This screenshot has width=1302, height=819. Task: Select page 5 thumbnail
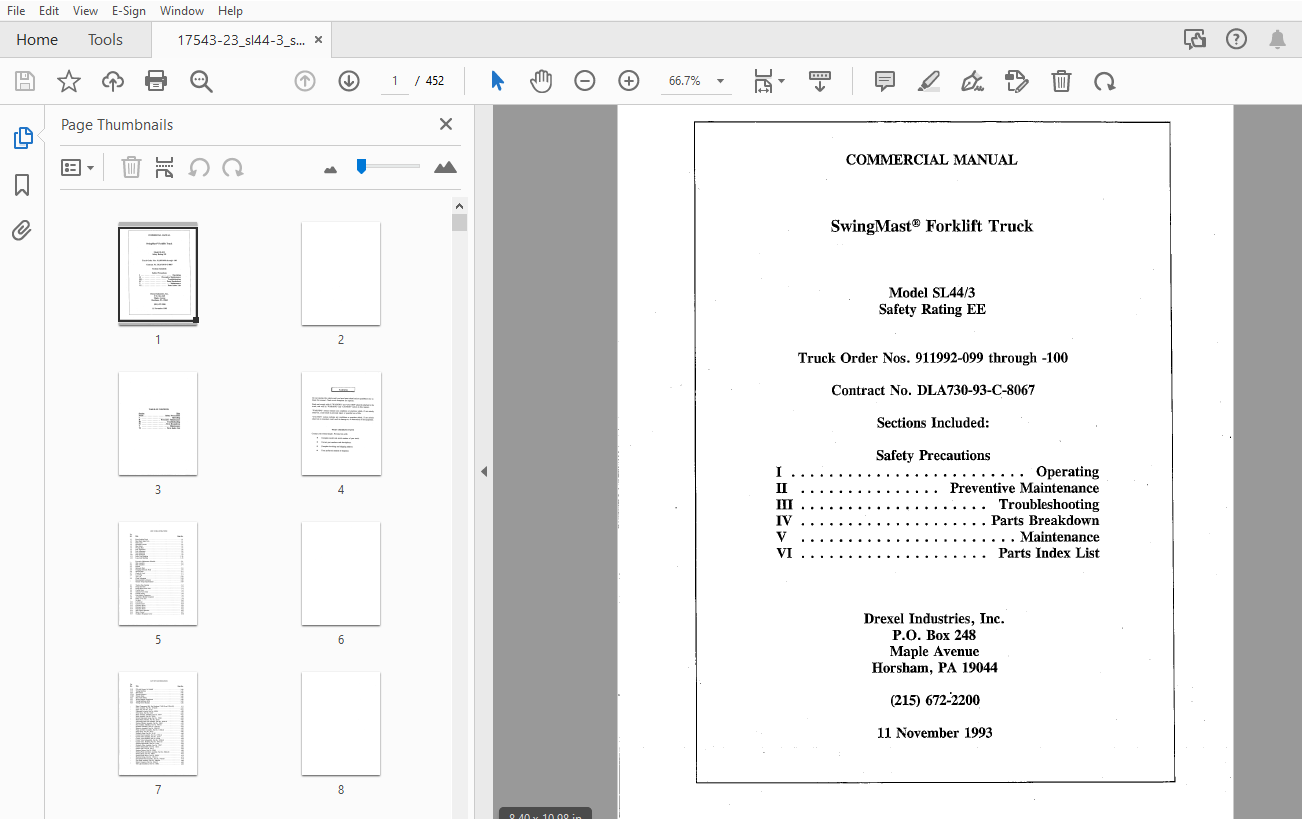158,574
